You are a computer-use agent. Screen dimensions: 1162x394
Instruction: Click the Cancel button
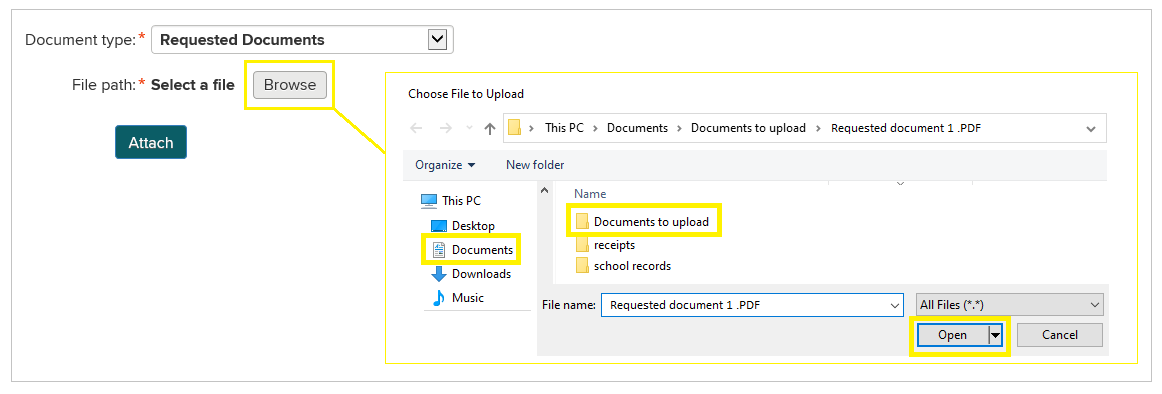coord(1060,335)
